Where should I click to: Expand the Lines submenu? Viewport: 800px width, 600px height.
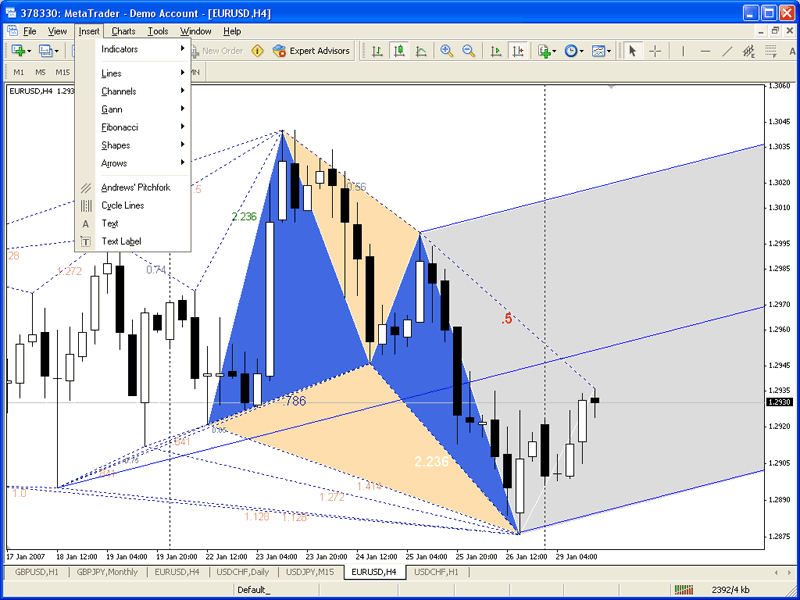coord(133,73)
